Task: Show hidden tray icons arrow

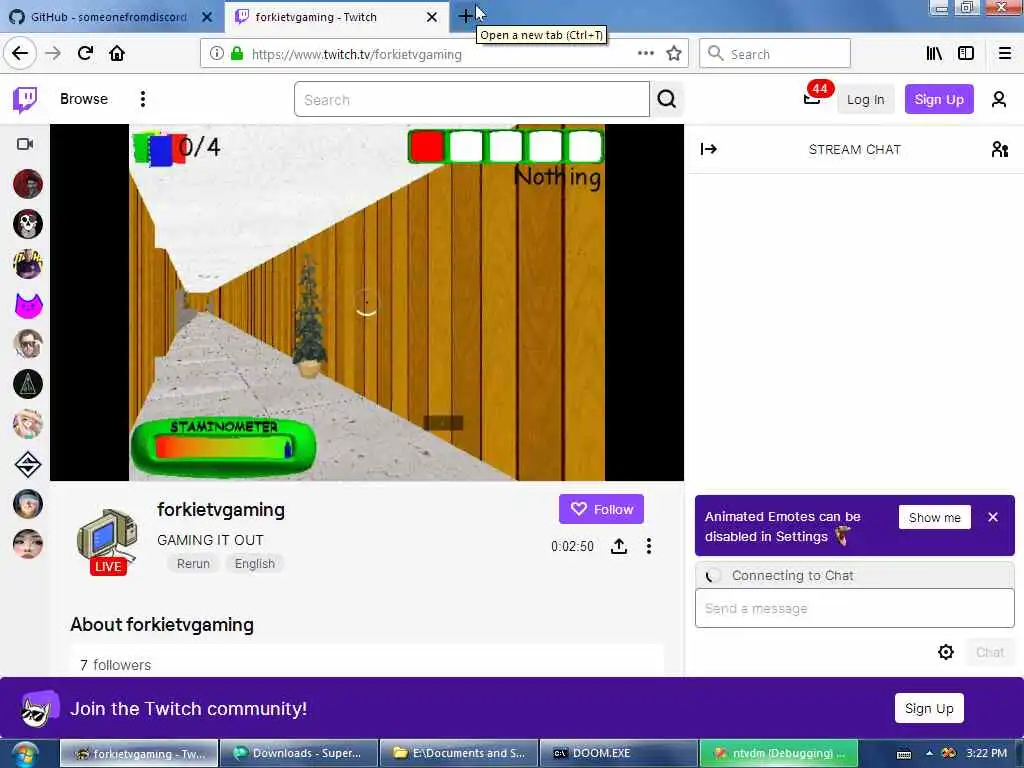Action: tap(929, 754)
